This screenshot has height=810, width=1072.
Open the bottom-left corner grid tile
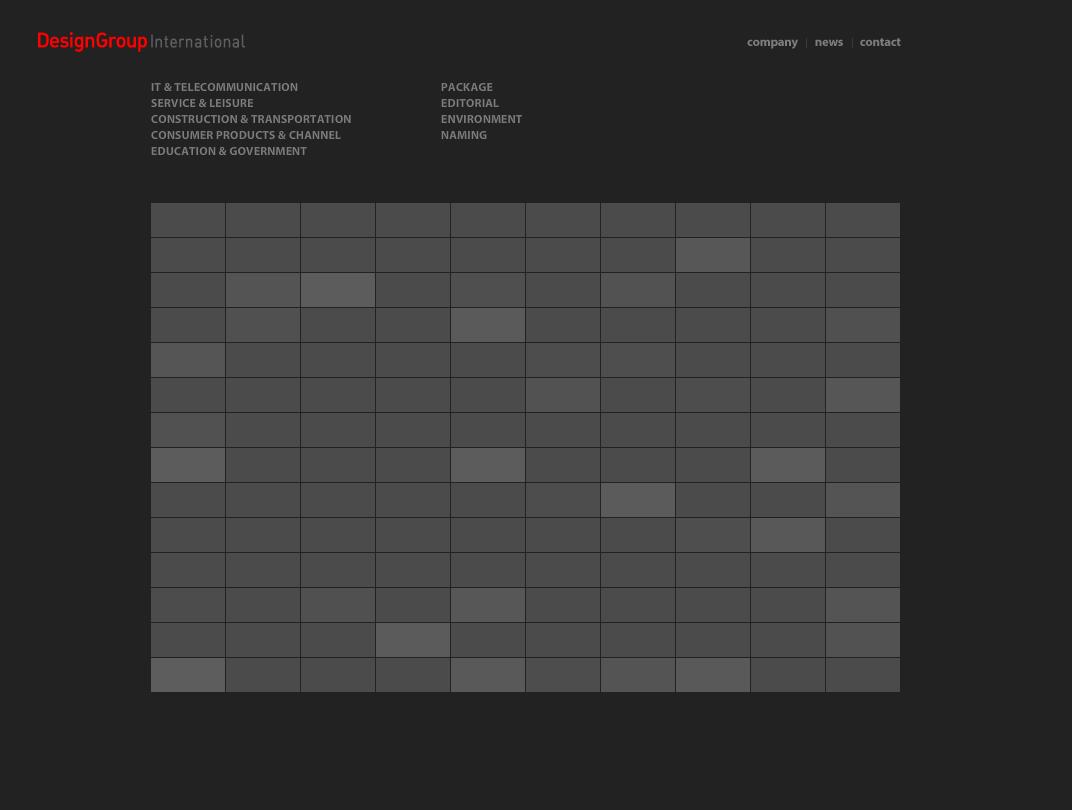coord(188,675)
